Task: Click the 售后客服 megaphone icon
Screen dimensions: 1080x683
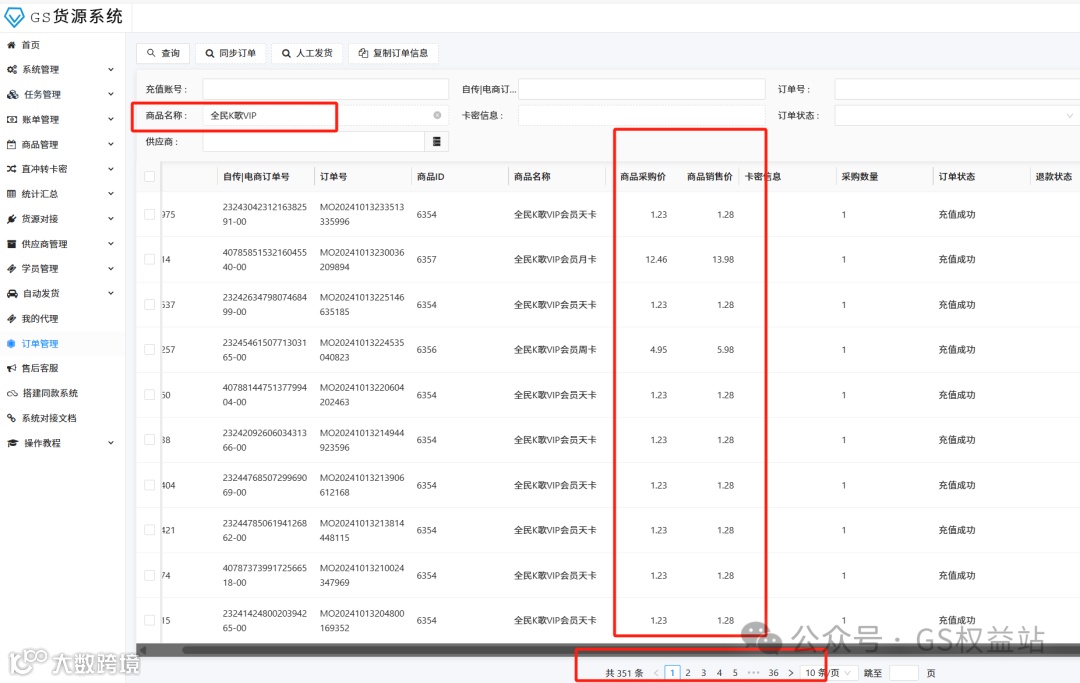Action: (x=11, y=368)
